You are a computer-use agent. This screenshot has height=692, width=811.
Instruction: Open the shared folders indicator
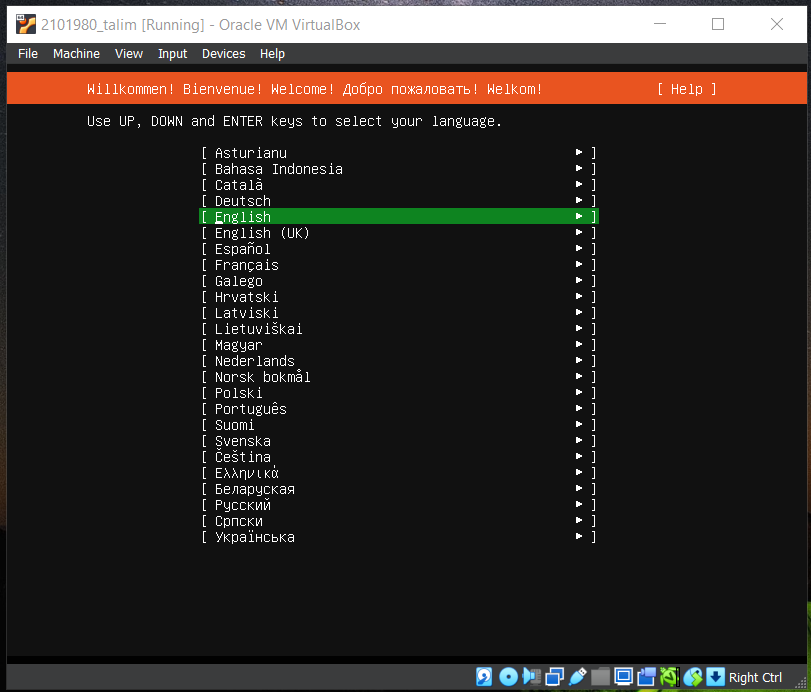pyautogui.click(x=600, y=676)
